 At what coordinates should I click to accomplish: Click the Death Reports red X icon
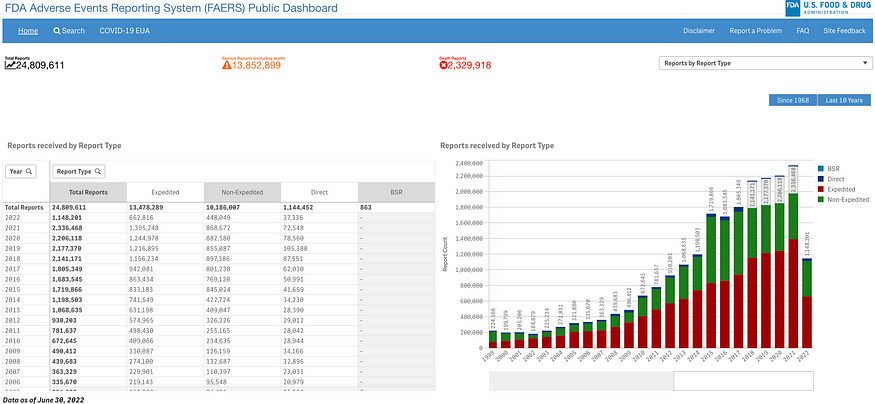click(x=444, y=65)
